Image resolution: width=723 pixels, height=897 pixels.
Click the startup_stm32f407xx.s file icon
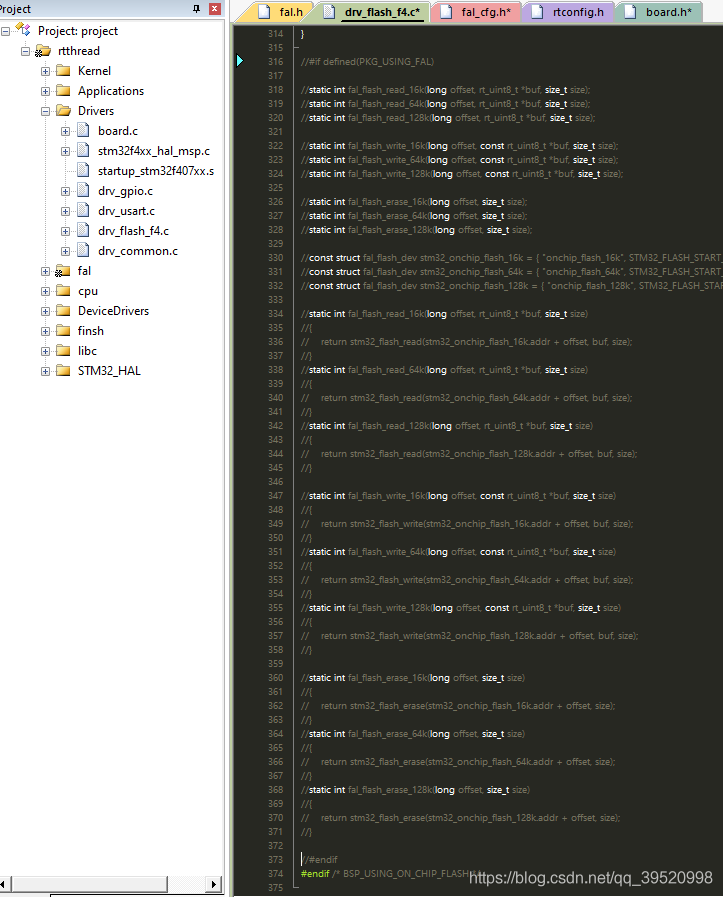(83, 170)
